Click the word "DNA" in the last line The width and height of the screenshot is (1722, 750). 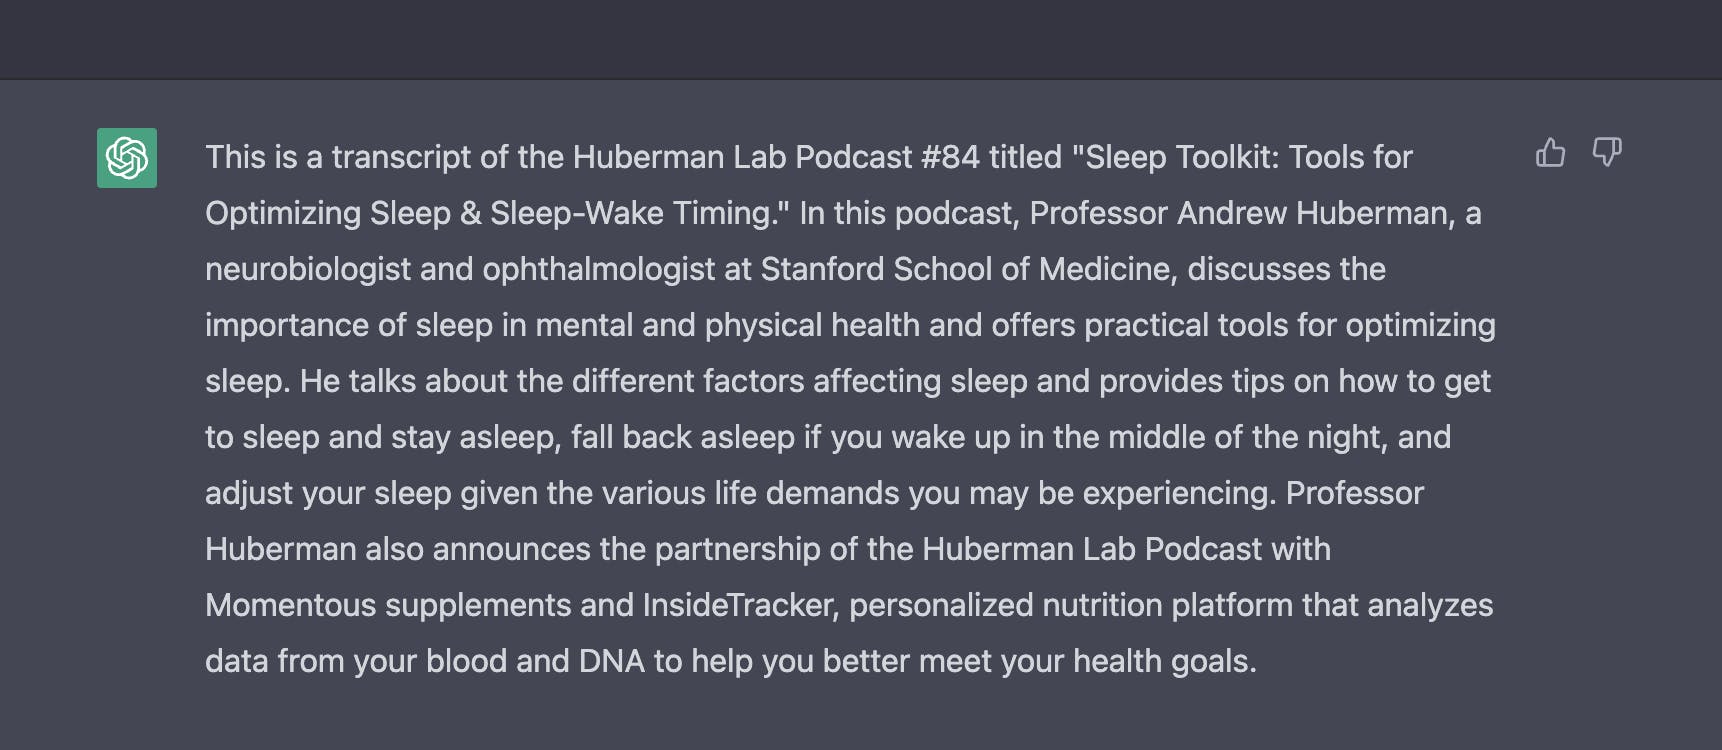pyautogui.click(x=612, y=661)
